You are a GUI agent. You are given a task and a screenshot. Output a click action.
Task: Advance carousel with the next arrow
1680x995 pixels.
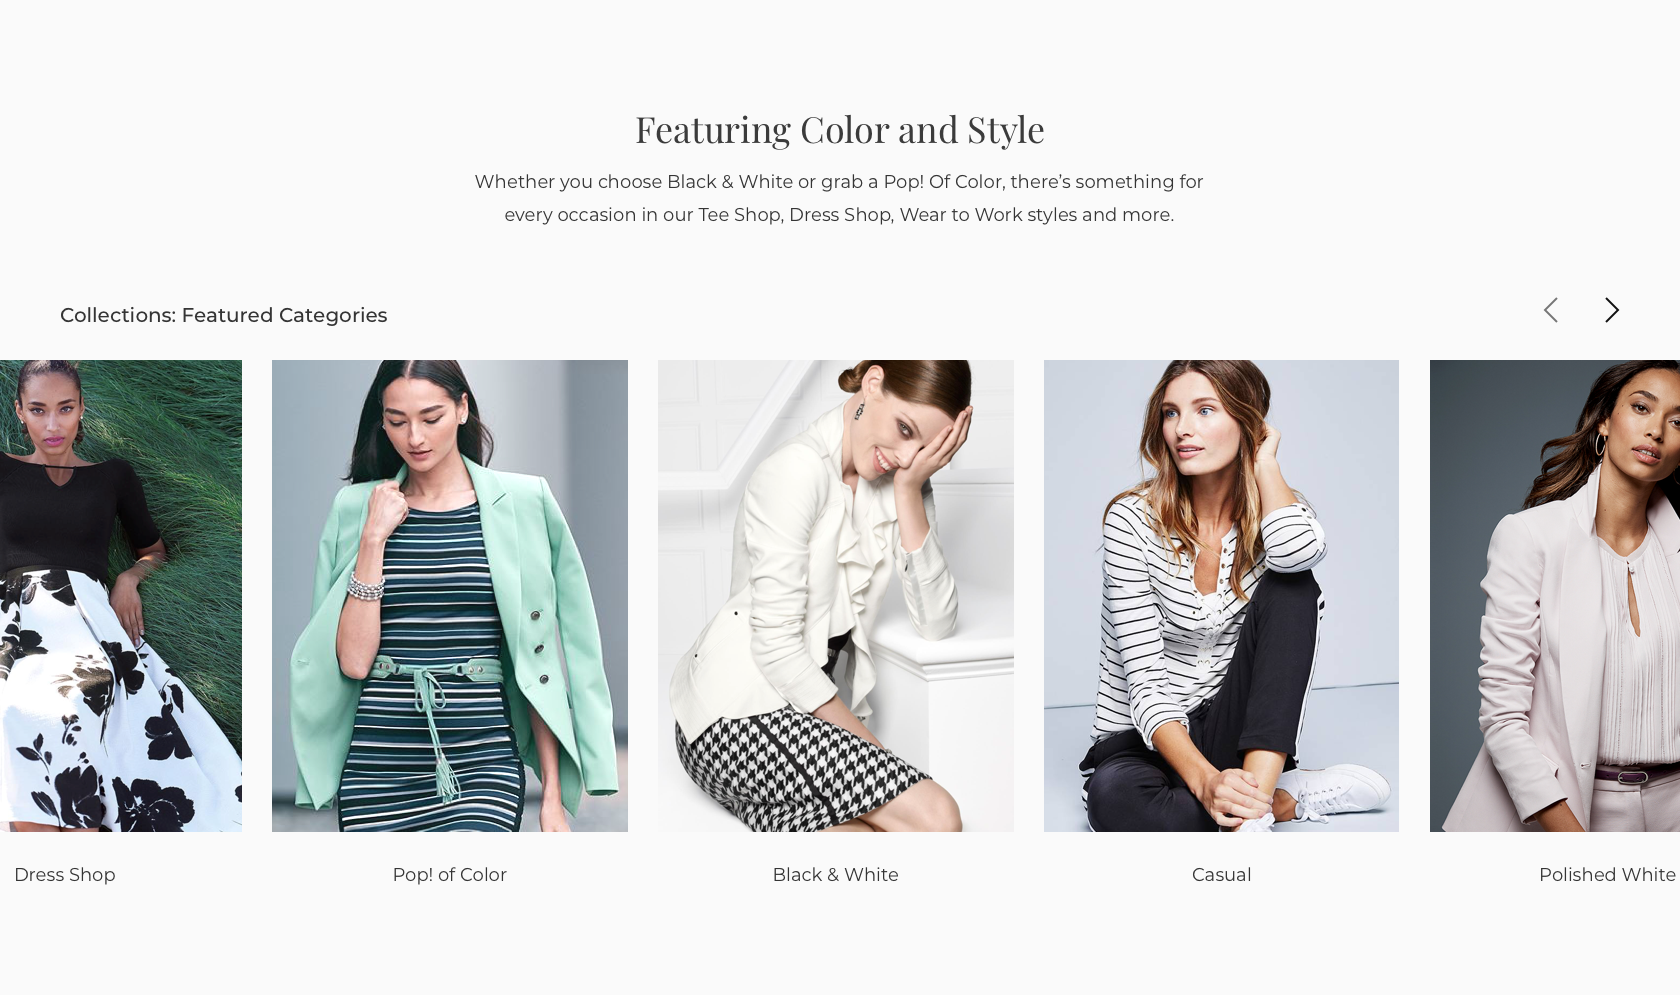tap(1611, 310)
